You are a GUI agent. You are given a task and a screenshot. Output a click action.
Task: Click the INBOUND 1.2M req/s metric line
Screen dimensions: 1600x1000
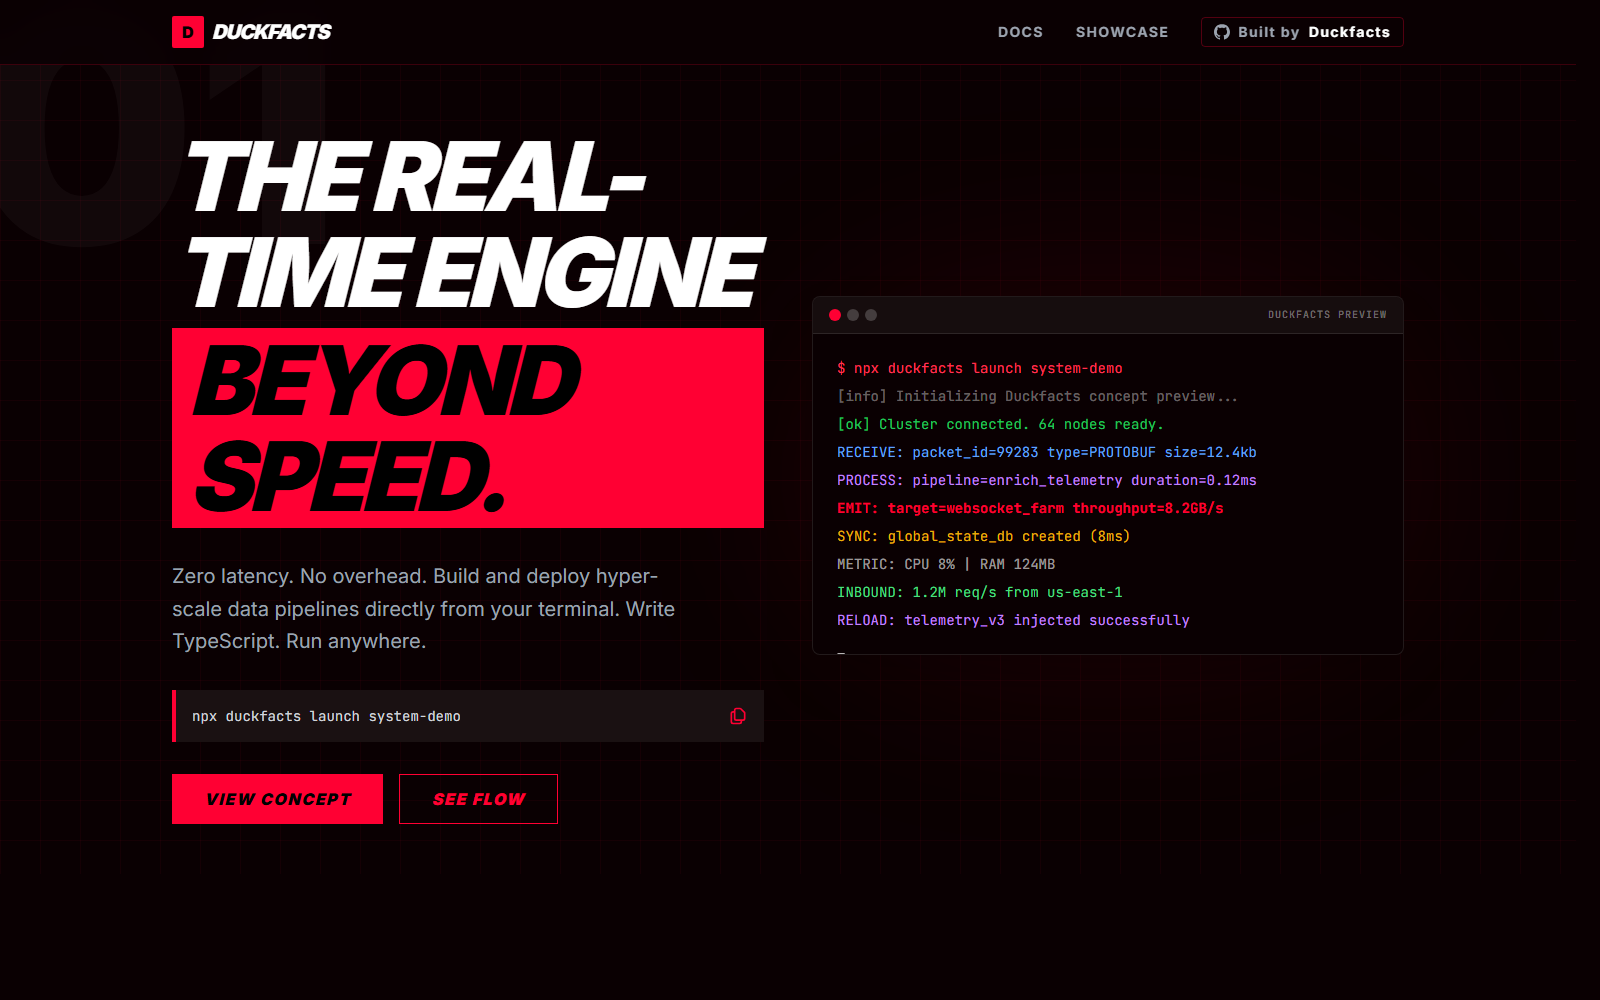[x=980, y=592]
